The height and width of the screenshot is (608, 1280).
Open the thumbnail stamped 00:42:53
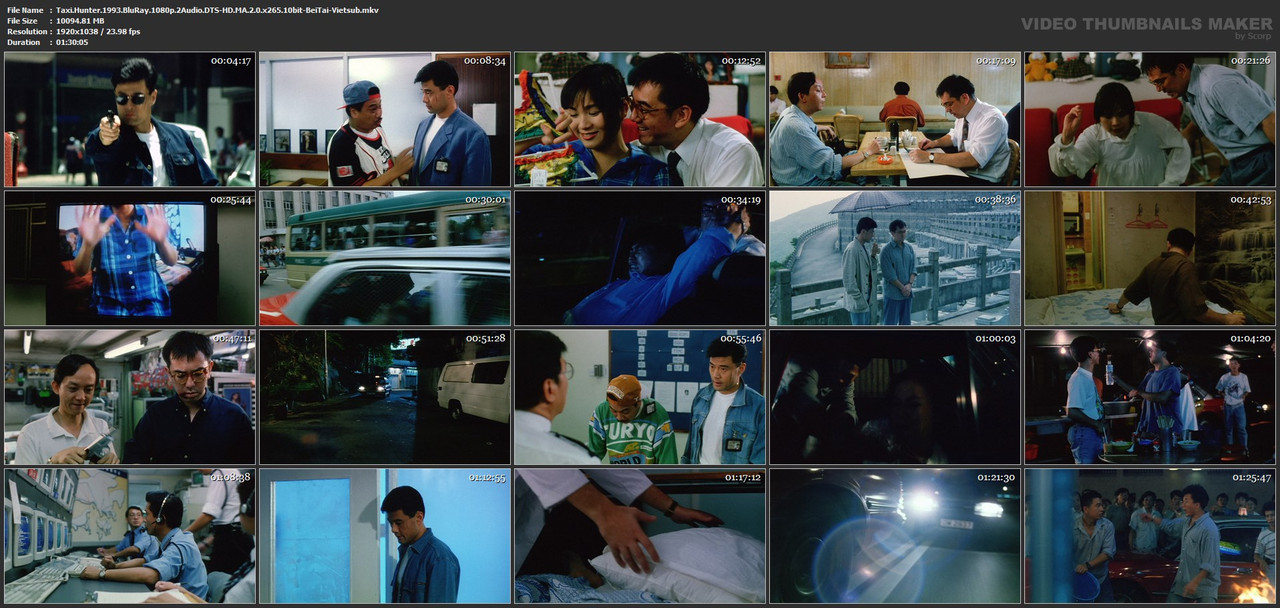click(x=1150, y=258)
